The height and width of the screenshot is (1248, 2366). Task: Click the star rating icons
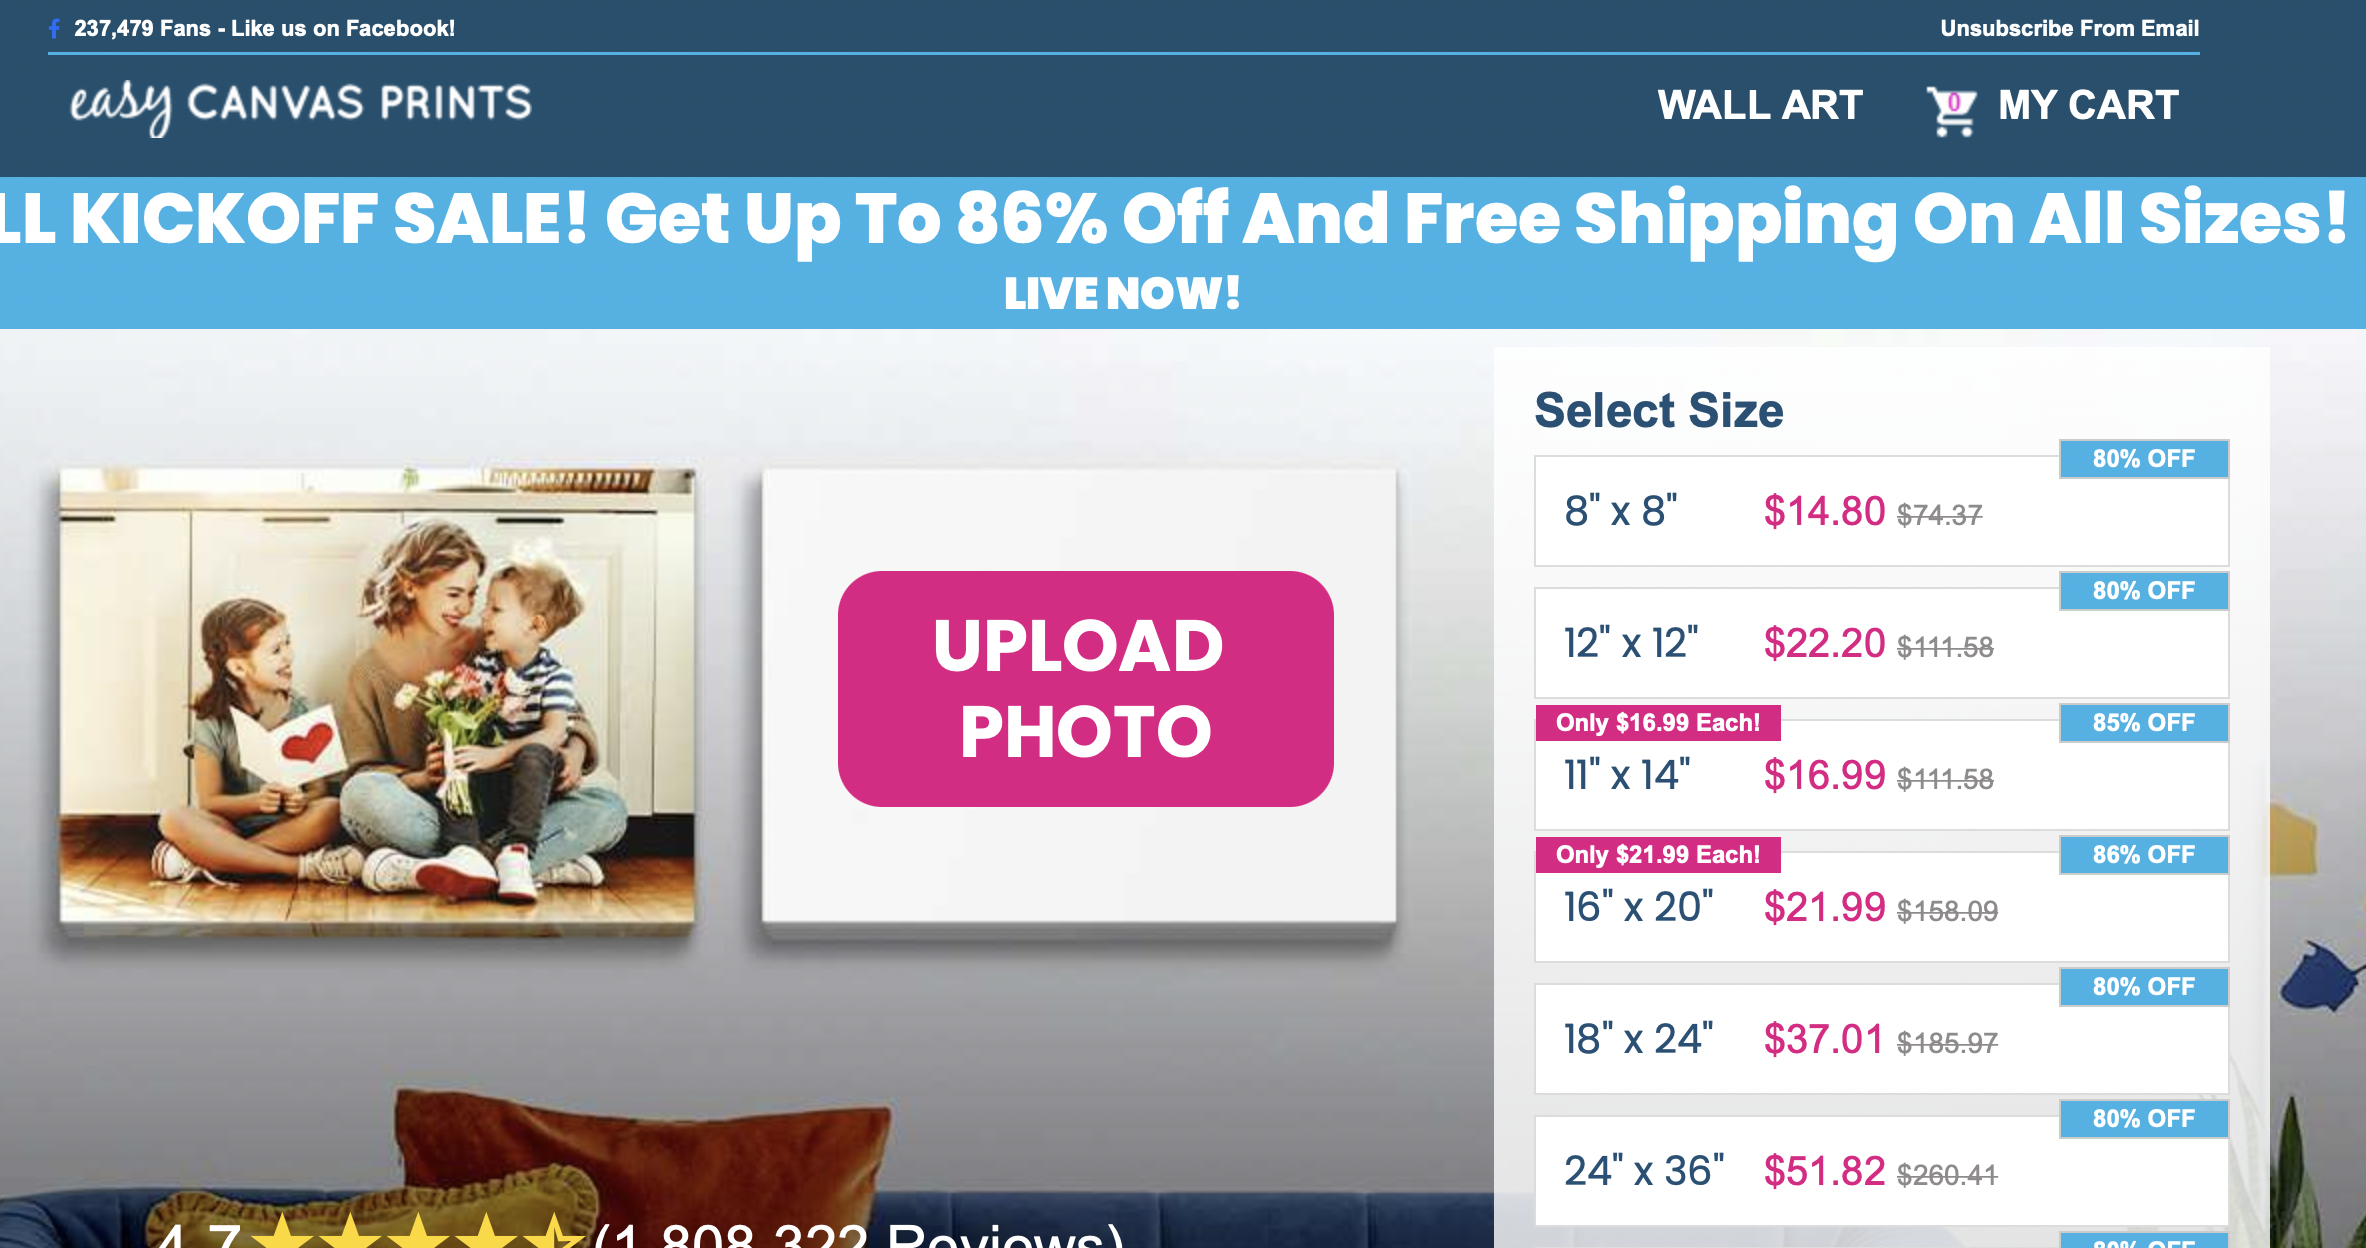pos(418,1231)
